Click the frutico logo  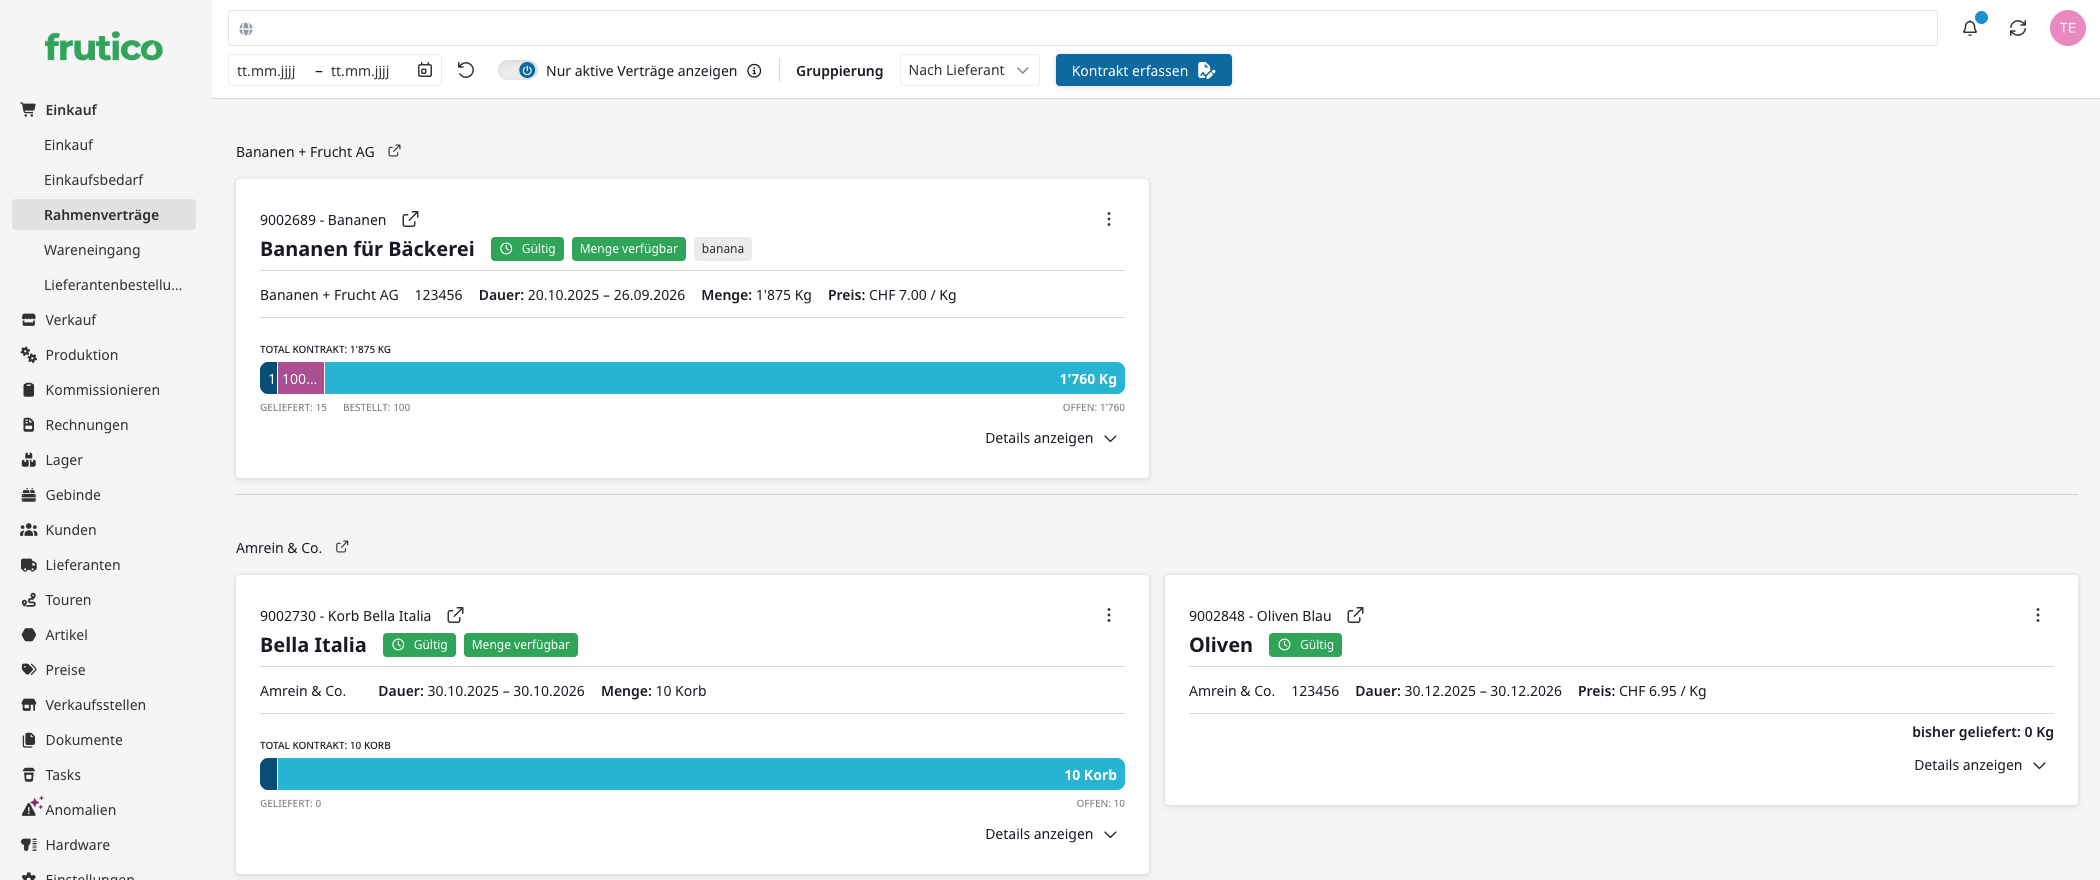tap(104, 47)
